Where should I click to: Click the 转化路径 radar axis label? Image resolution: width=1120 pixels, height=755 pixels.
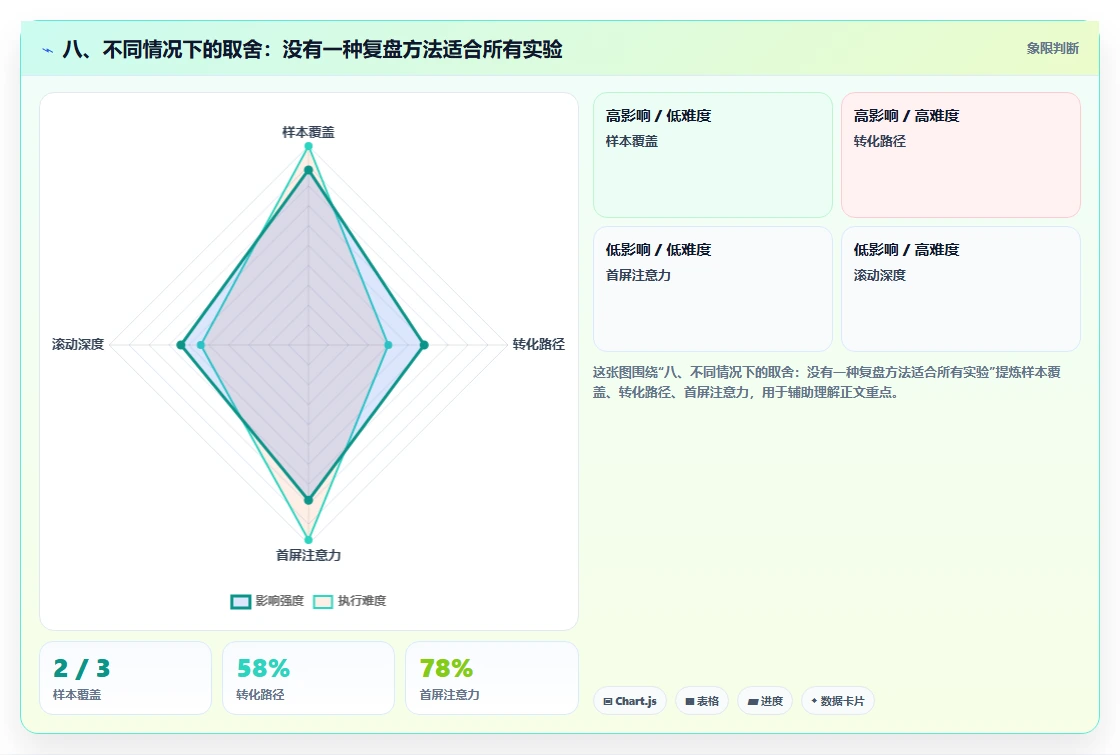coord(539,344)
